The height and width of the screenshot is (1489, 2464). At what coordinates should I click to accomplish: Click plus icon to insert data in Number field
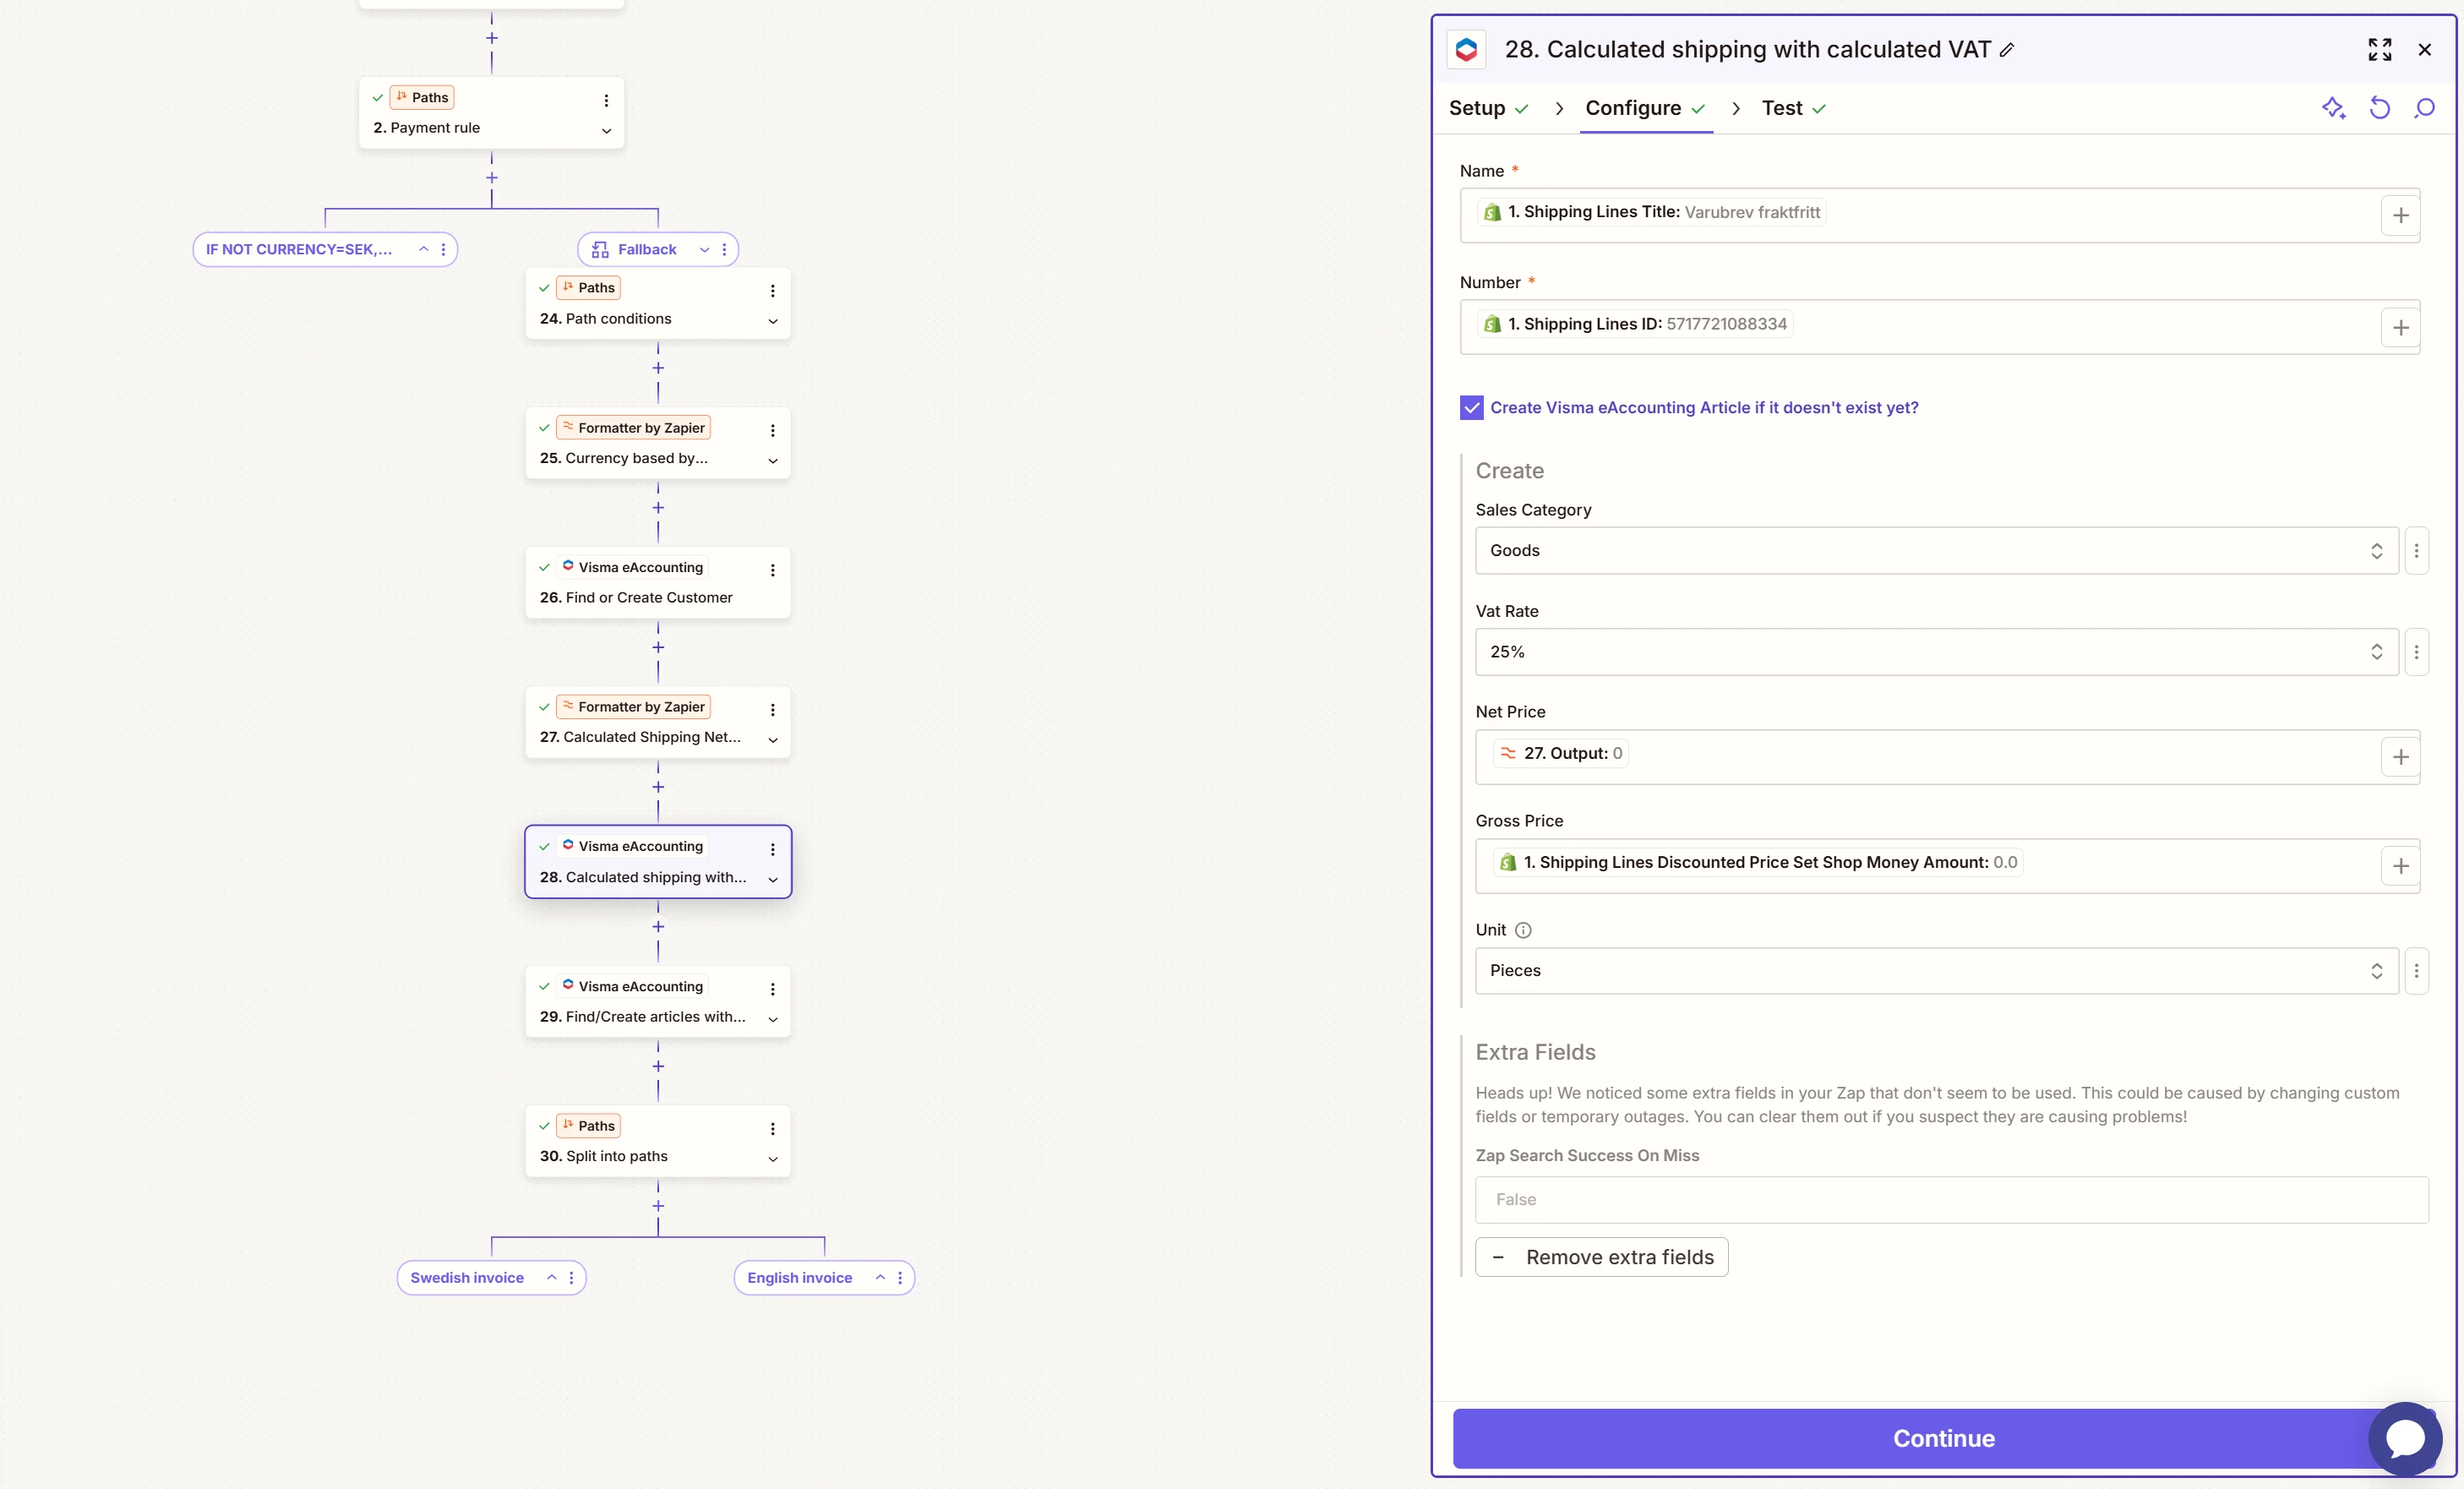2400,328
